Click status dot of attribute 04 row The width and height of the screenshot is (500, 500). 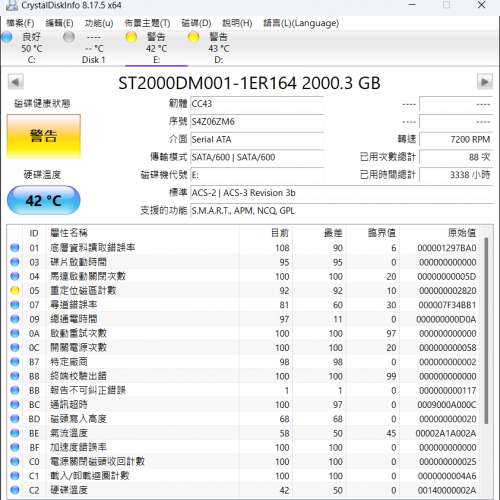point(15,276)
